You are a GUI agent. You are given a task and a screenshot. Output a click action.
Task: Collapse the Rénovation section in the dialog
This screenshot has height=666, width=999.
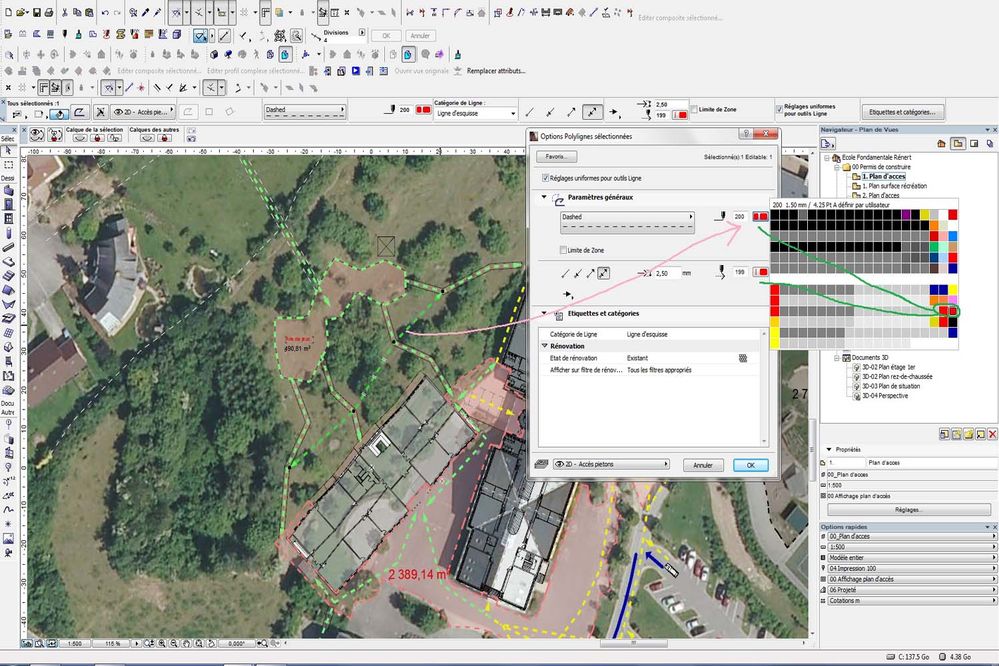coord(543,344)
